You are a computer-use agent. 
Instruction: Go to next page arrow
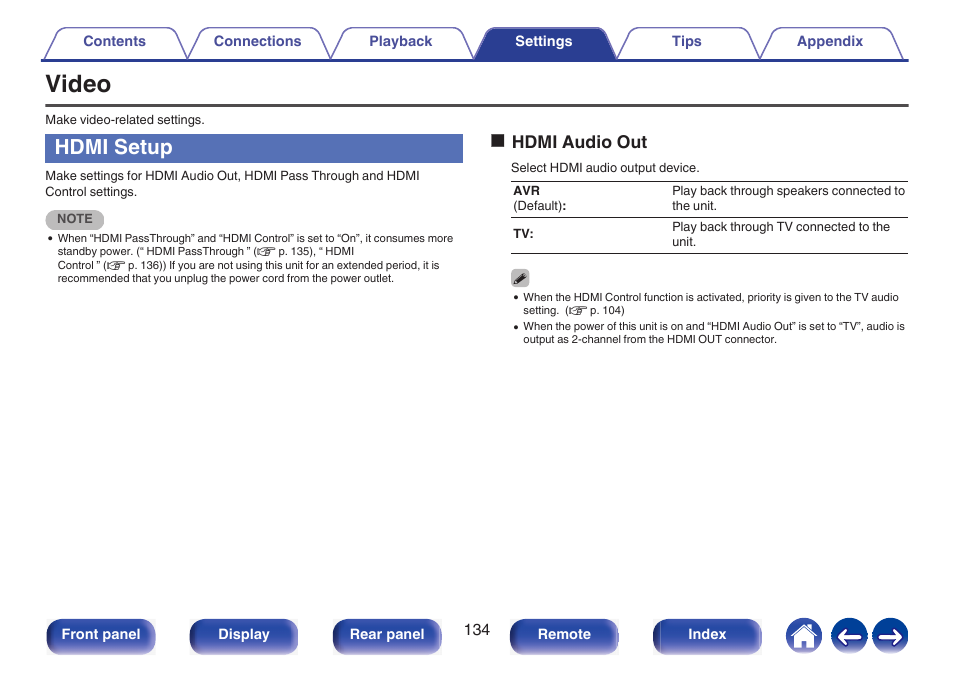890,636
